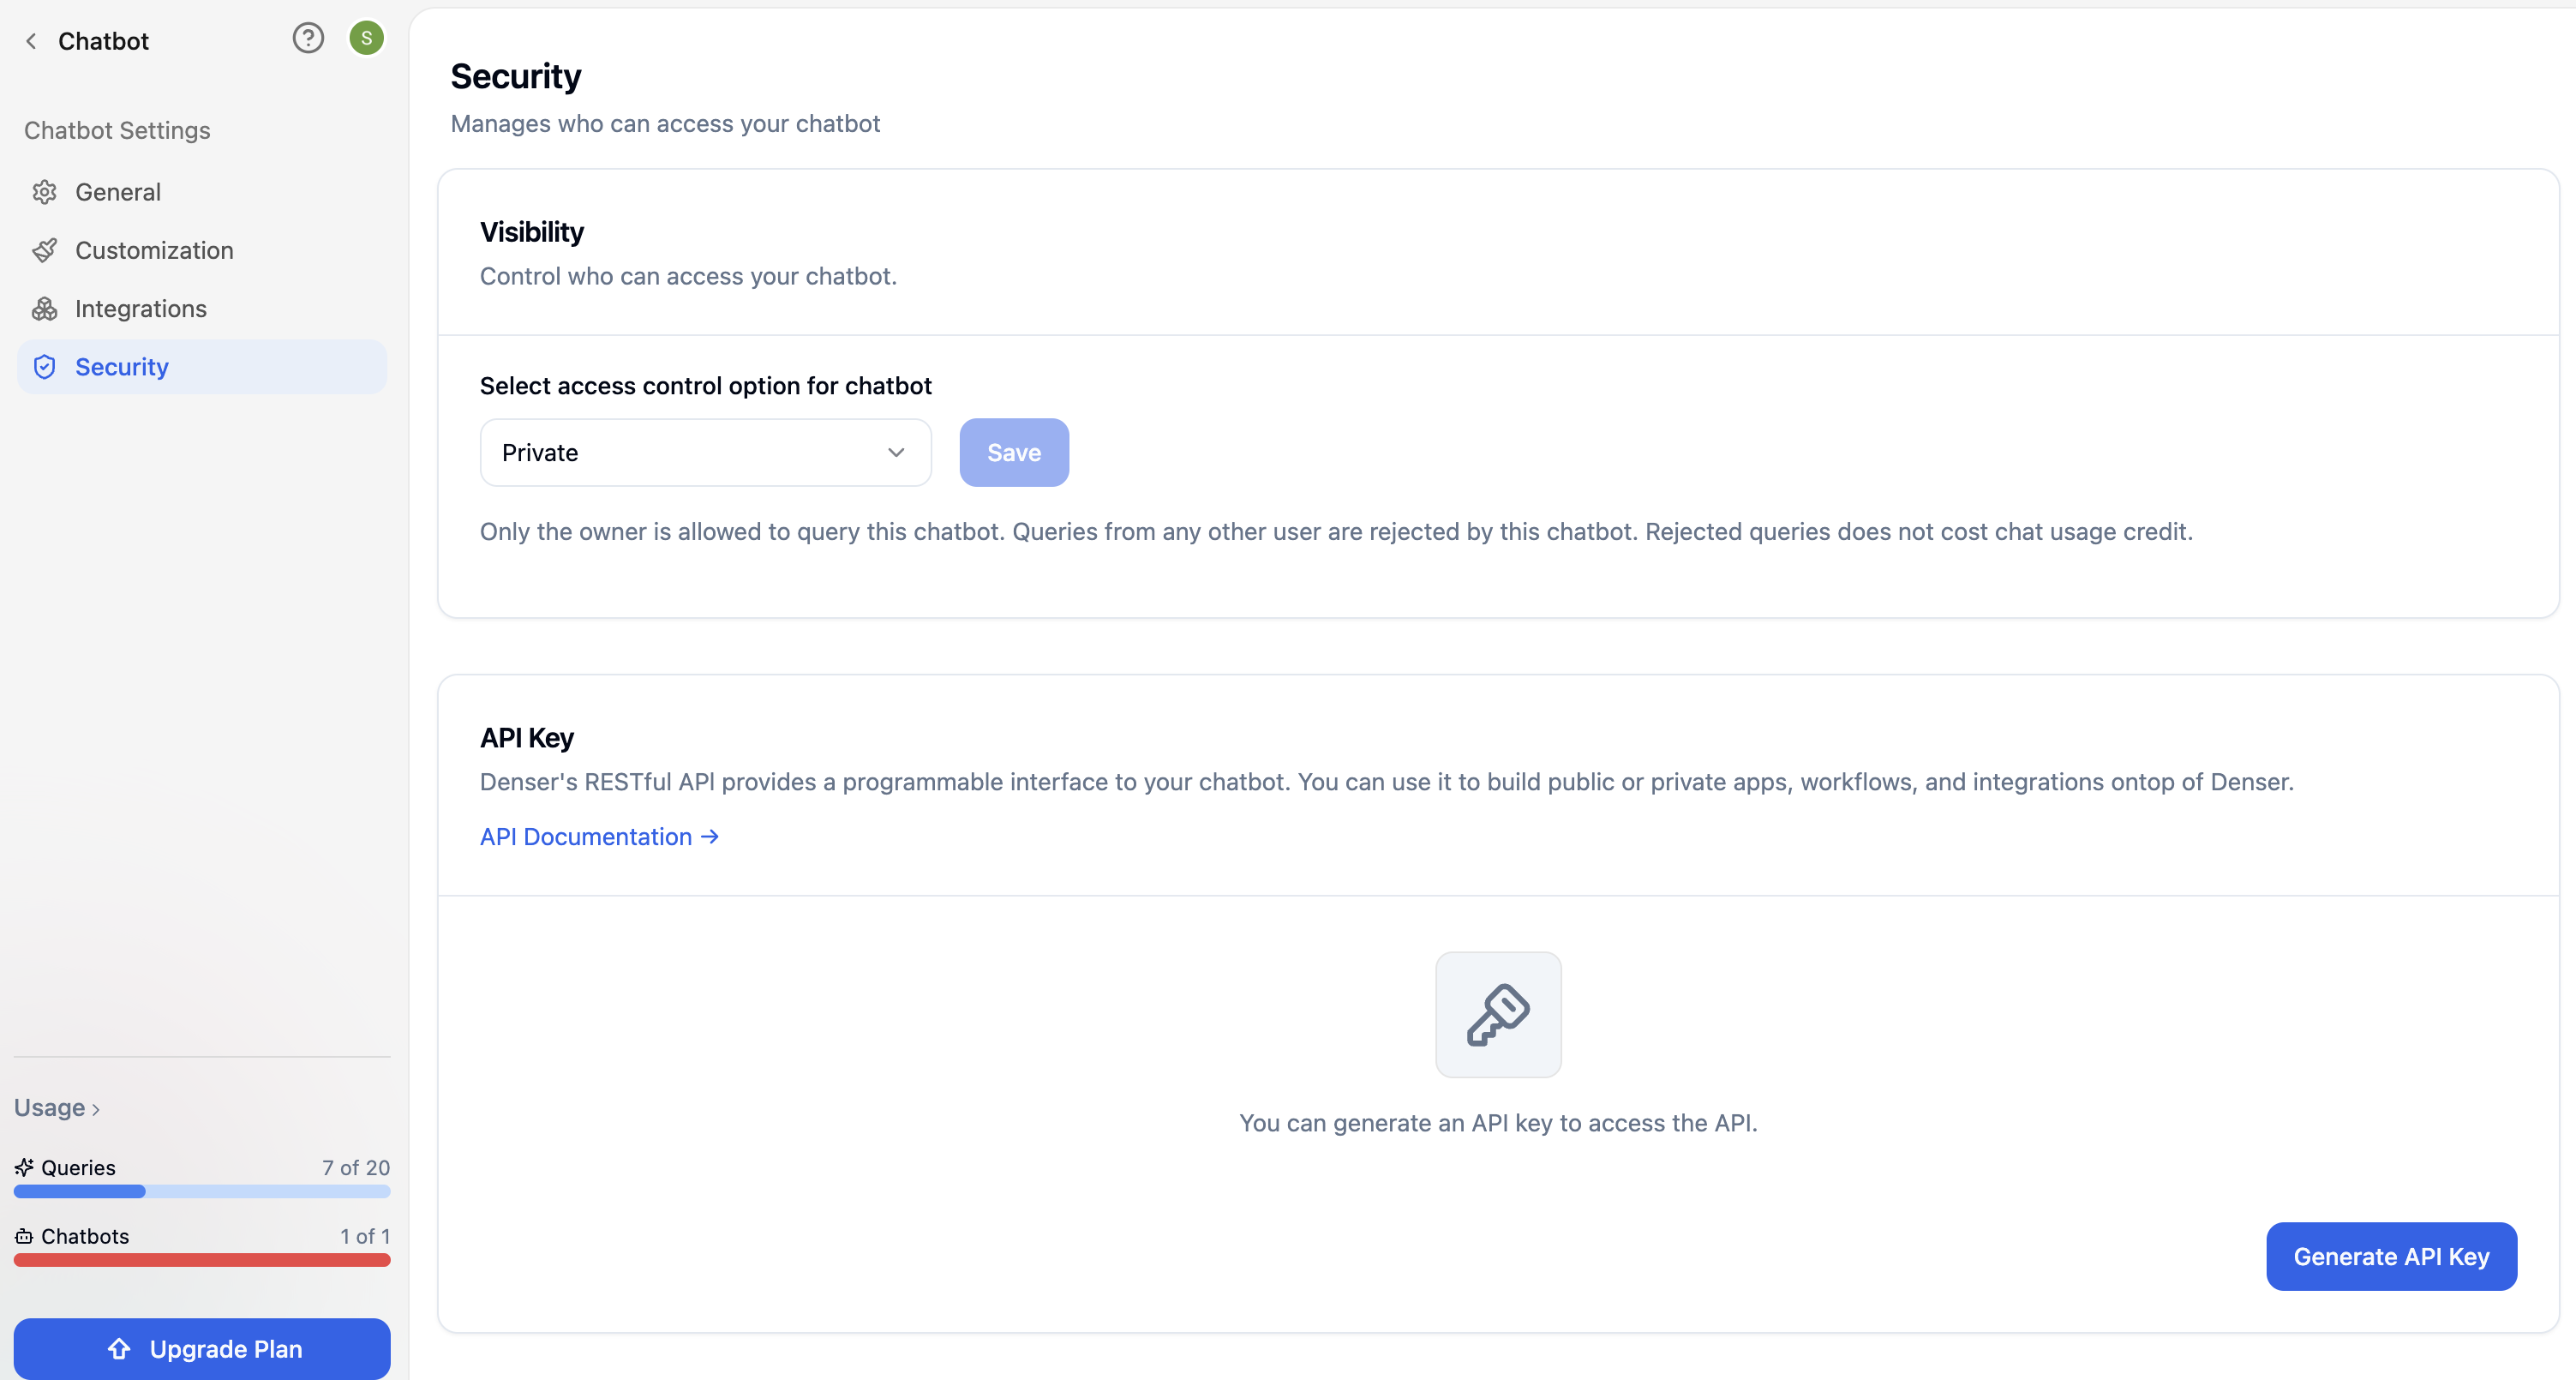The width and height of the screenshot is (2576, 1380).
Task: Click the Customization brush icon
Action: (46, 249)
